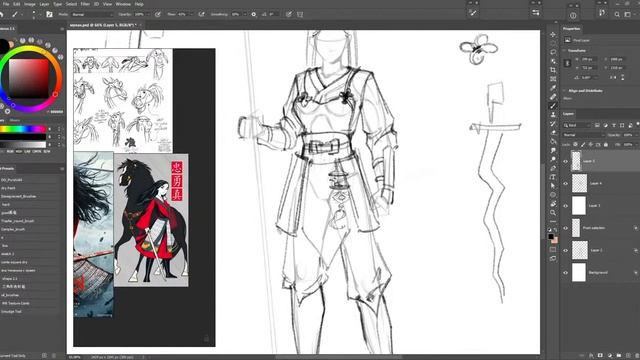Open the File menu
Viewport: 640px width, 360px height.
pos(6,4)
